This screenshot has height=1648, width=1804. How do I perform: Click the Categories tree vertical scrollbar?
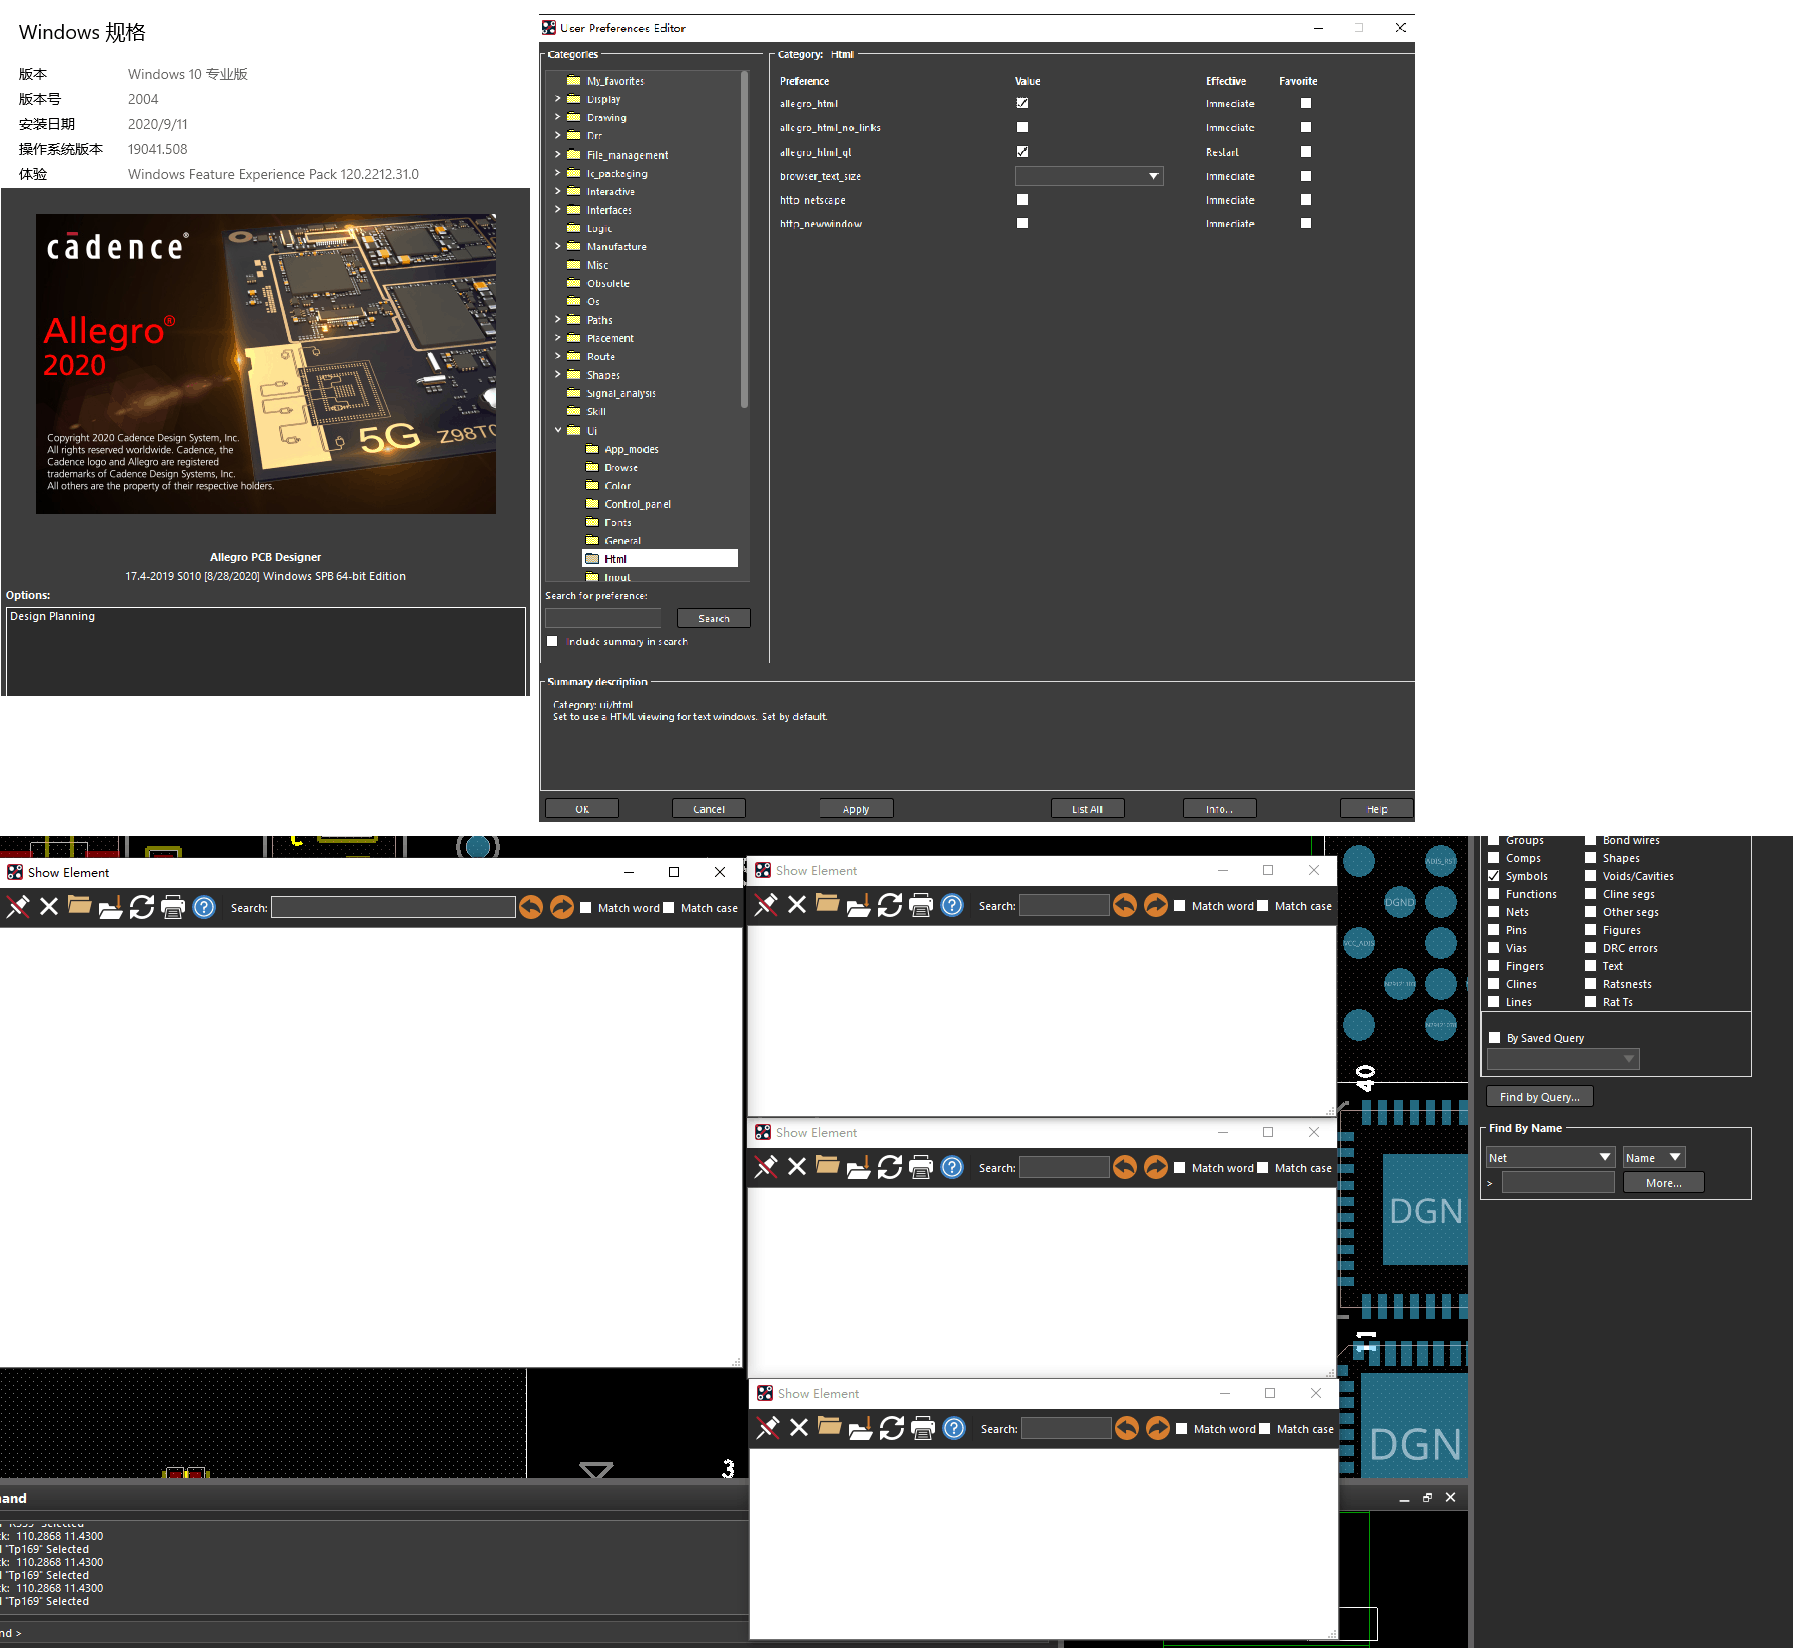(x=745, y=240)
